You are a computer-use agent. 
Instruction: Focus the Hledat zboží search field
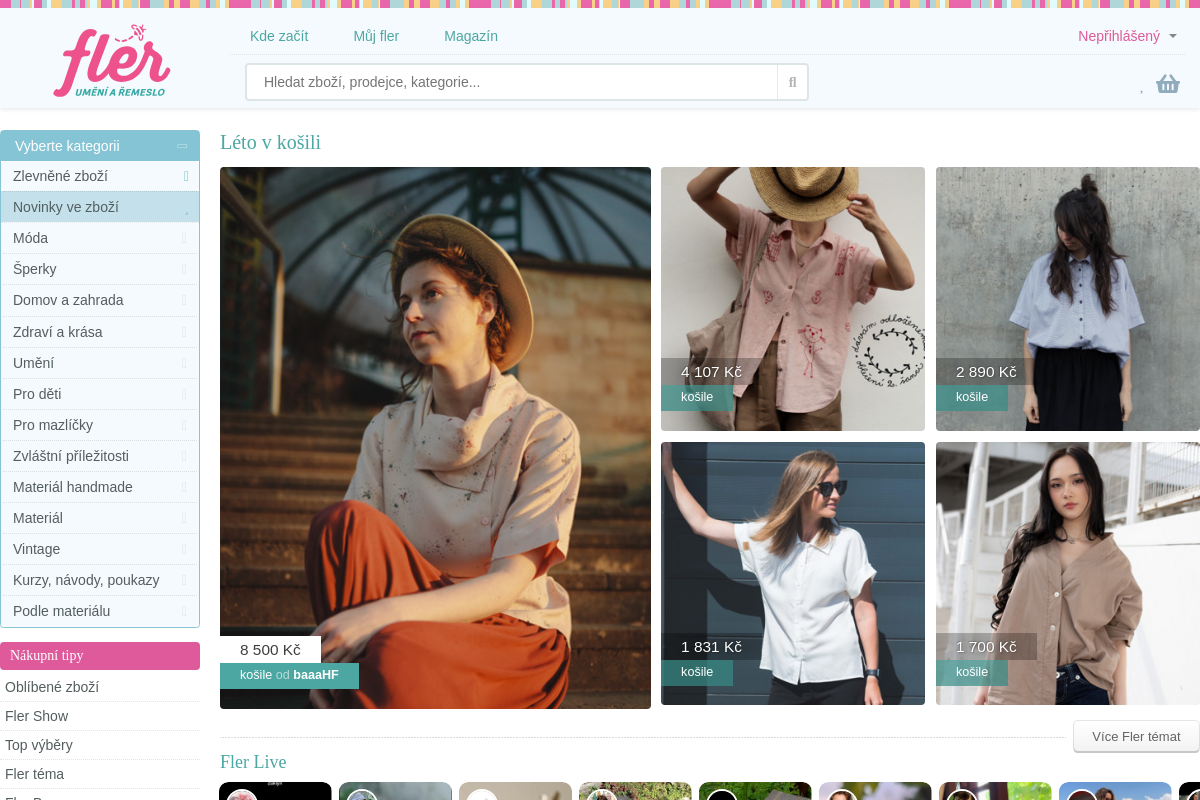click(512, 82)
